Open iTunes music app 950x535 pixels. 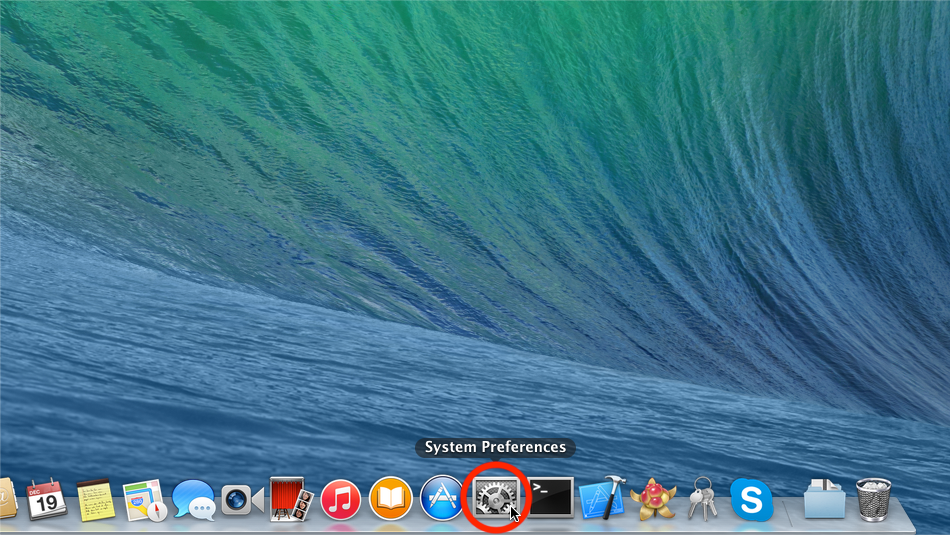(340, 498)
